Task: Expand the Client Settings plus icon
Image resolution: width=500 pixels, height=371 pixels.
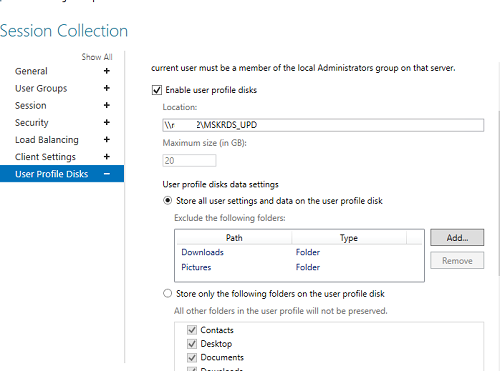Action: point(107,157)
